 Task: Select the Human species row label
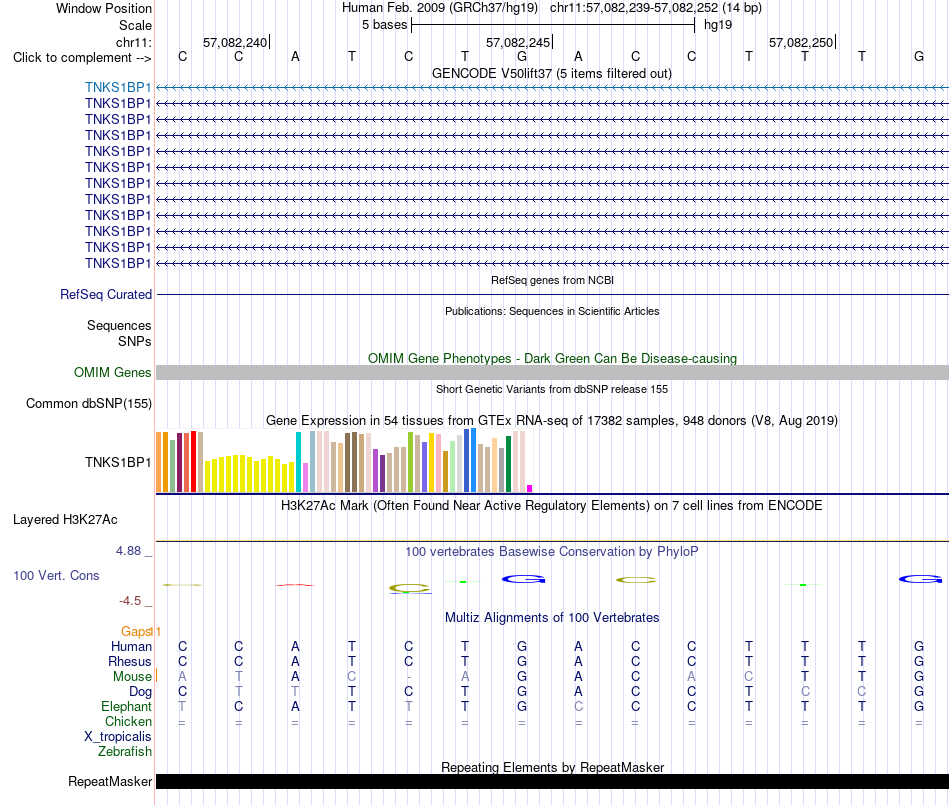tap(131, 646)
